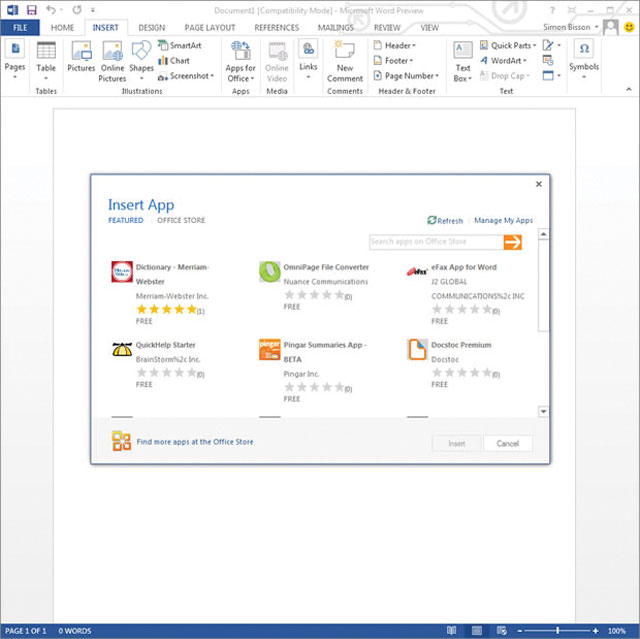Expand the Footer dropdown

click(x=411, y=61)
